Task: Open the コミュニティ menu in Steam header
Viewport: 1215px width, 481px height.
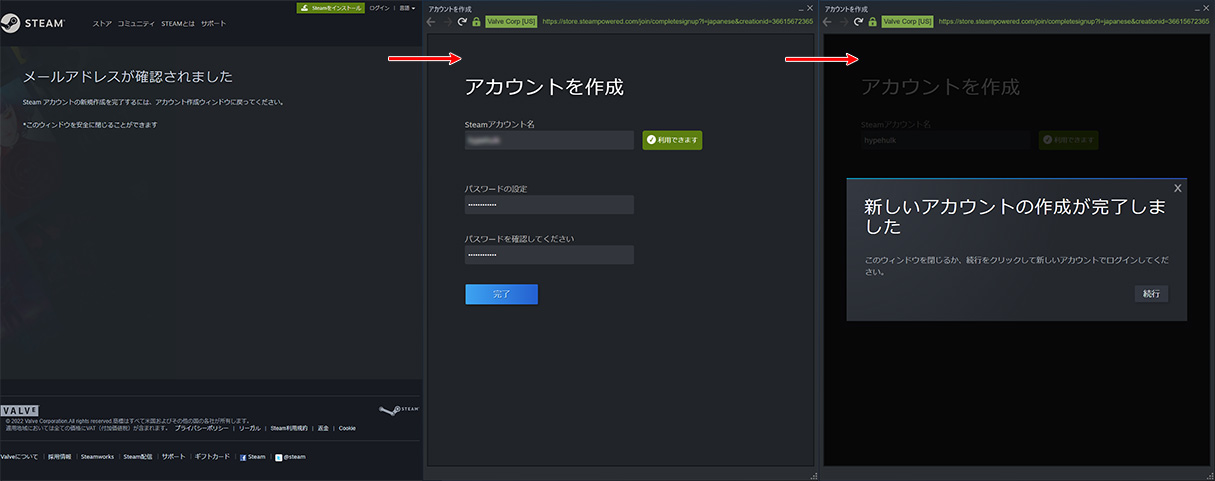Action: coord(136,23)
